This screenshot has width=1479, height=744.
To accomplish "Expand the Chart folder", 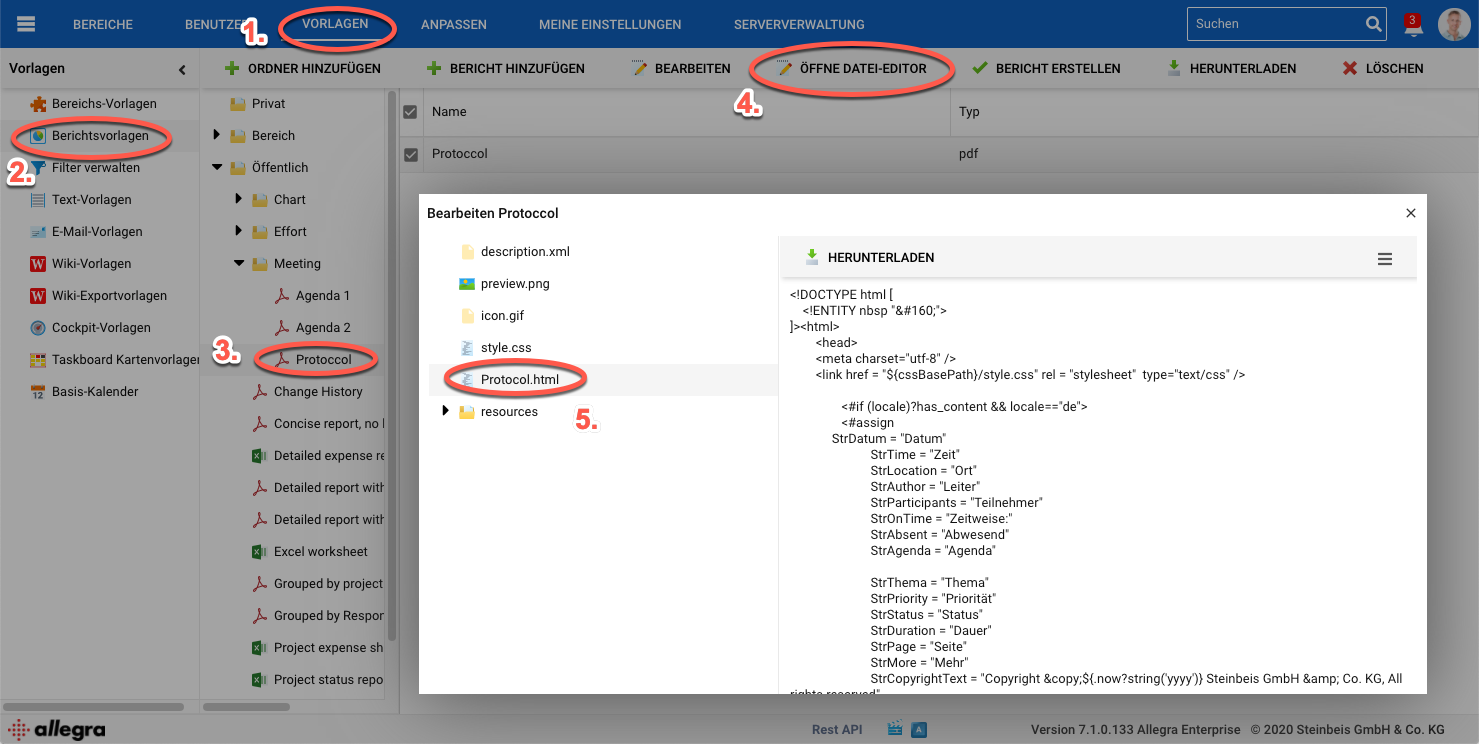I will (239, 199).
